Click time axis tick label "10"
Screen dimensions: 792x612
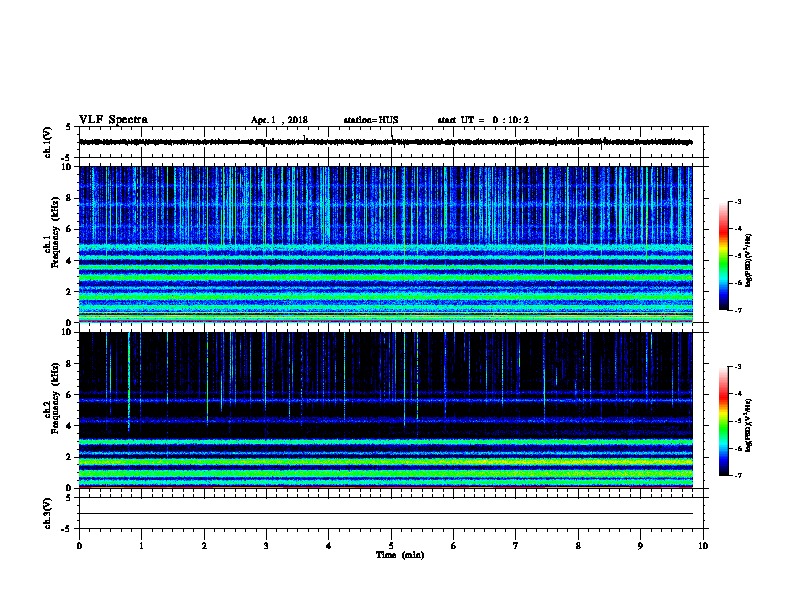point(703,546)
